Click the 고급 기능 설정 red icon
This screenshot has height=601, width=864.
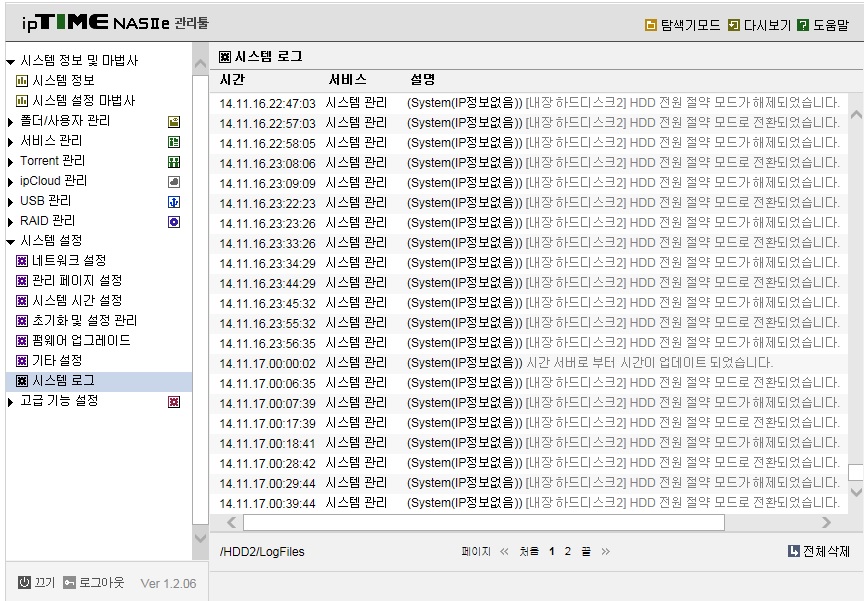click(174, 402)
